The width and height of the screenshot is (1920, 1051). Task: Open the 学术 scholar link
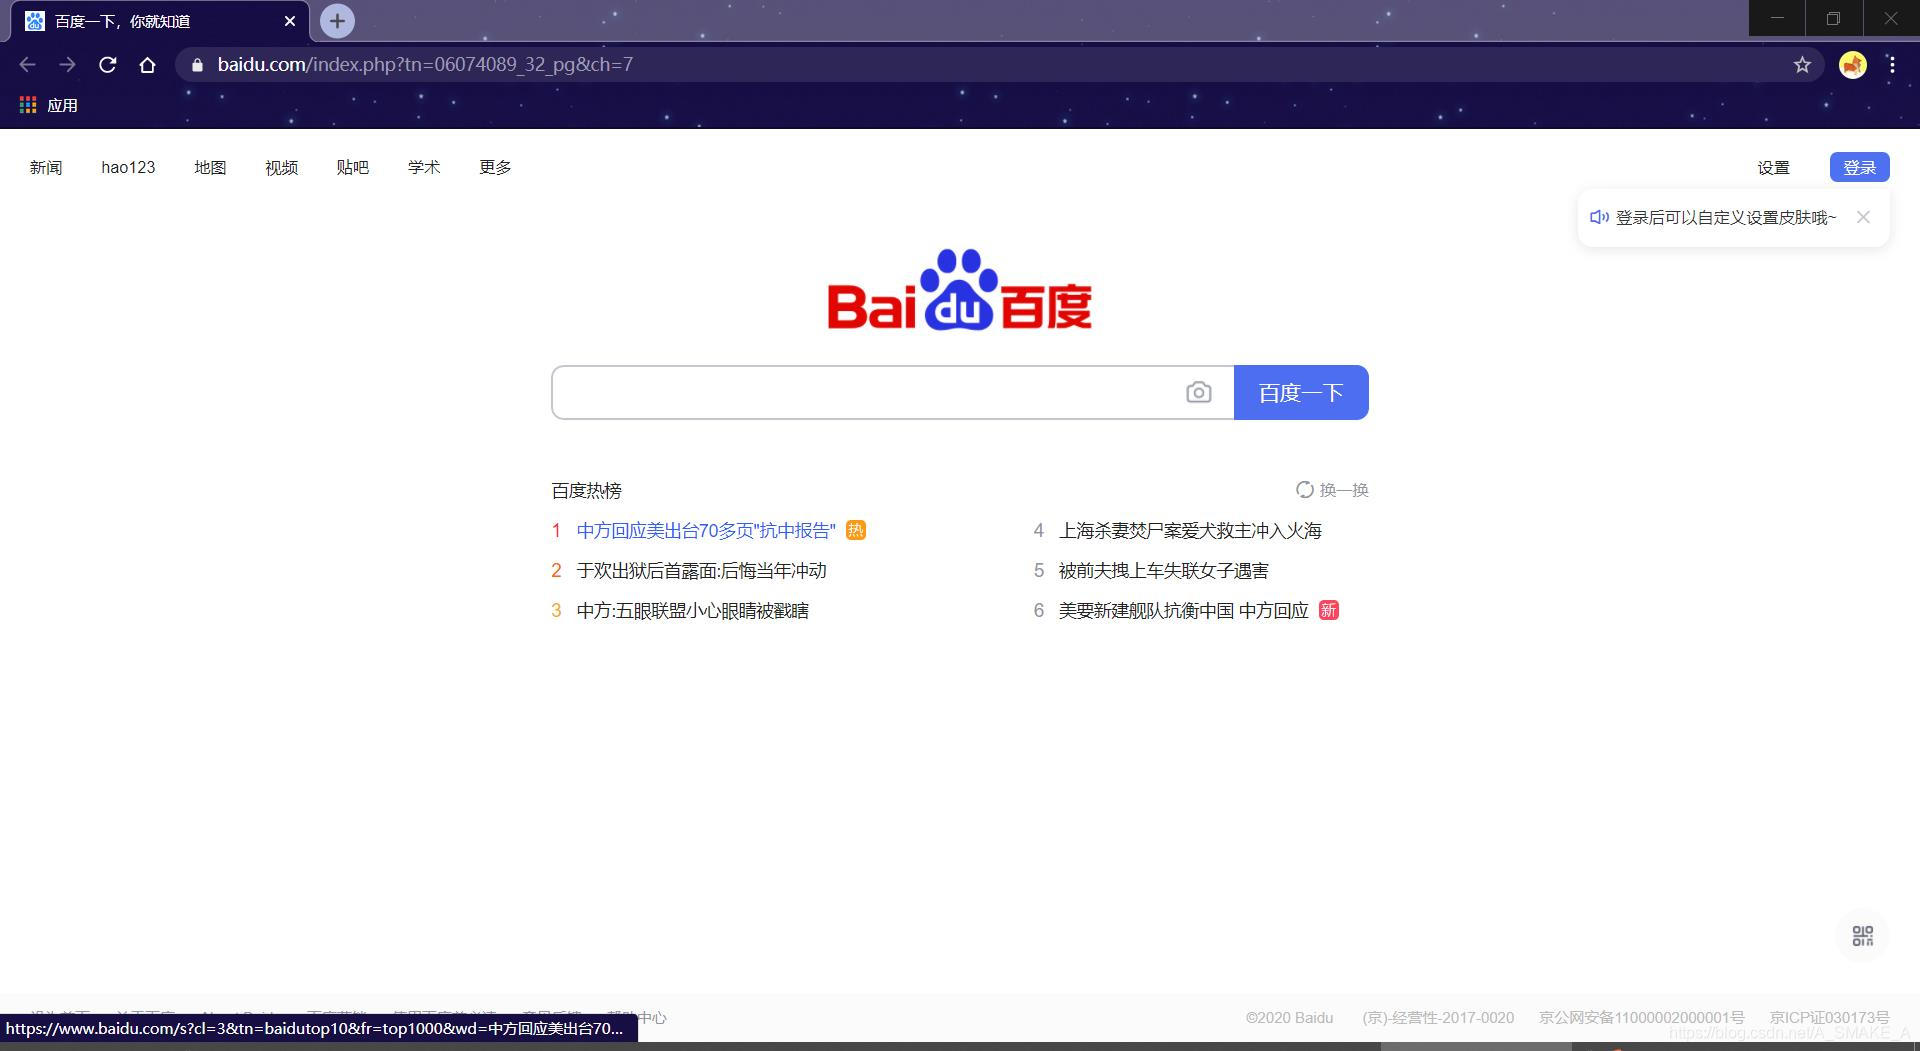[x=424, y=167]
